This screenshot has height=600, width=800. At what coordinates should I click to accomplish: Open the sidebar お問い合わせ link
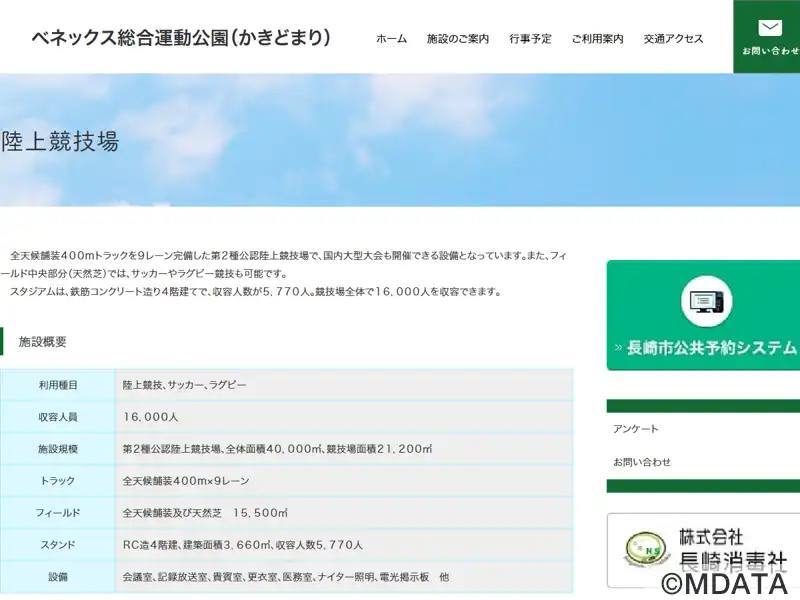click(x=642, y=462)
